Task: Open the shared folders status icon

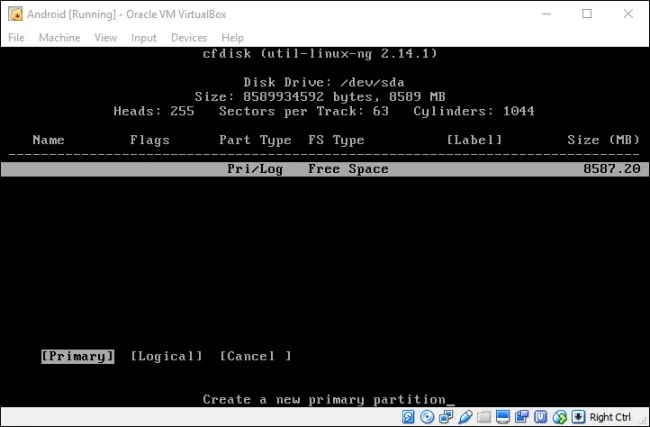Action: 484,417
